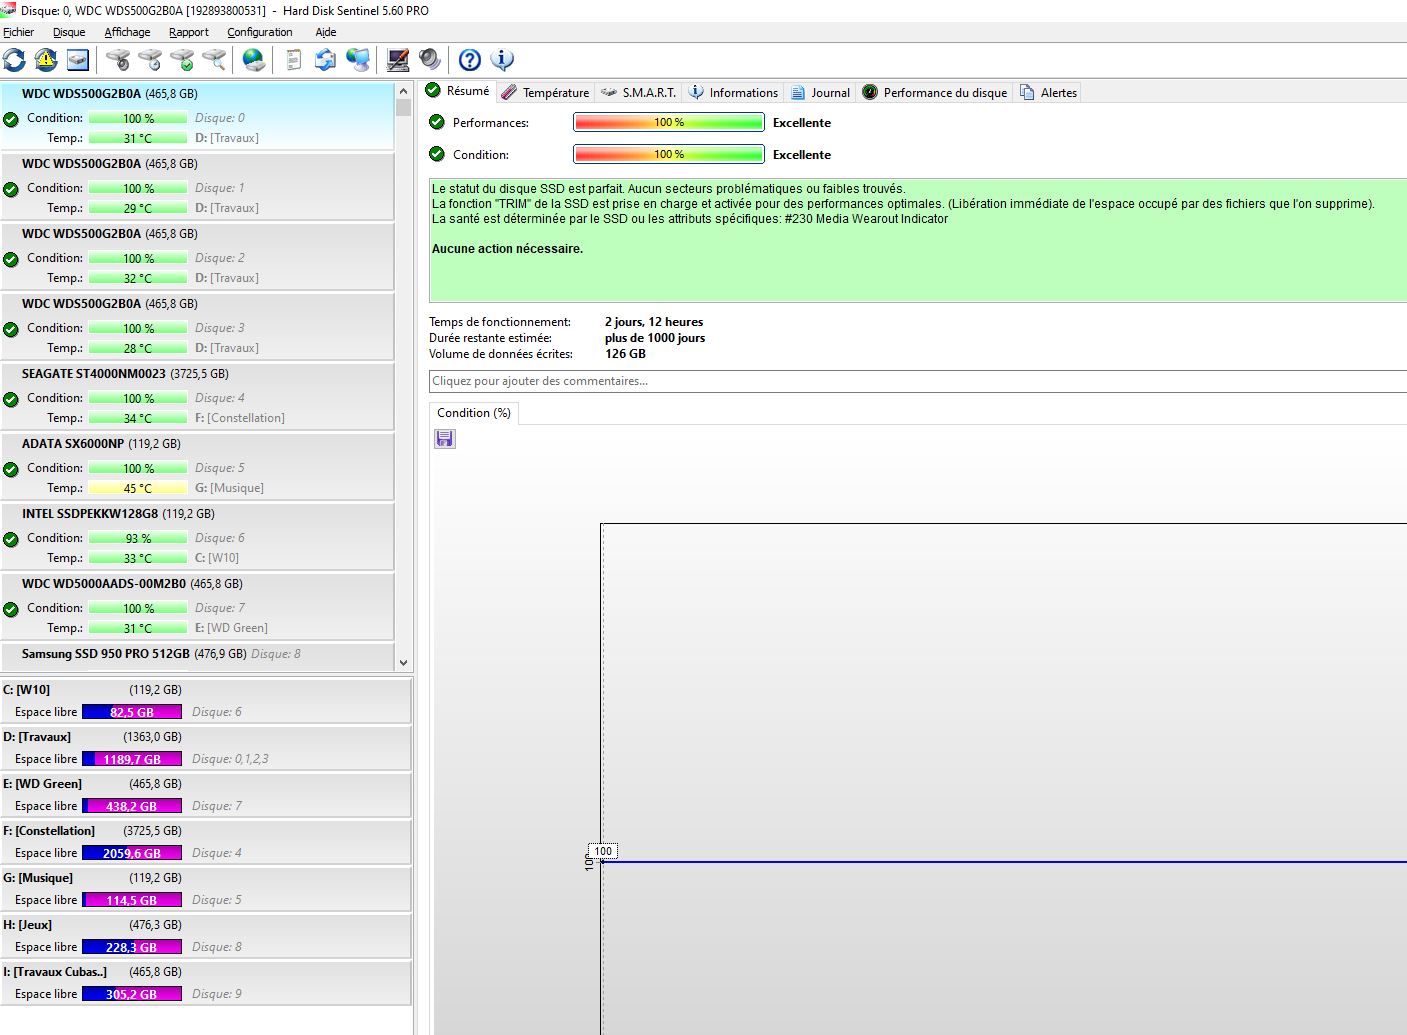Click the refresh icon with yellow warning sign
Screen dimensions: 1407x1035
(x=46, y=60)
